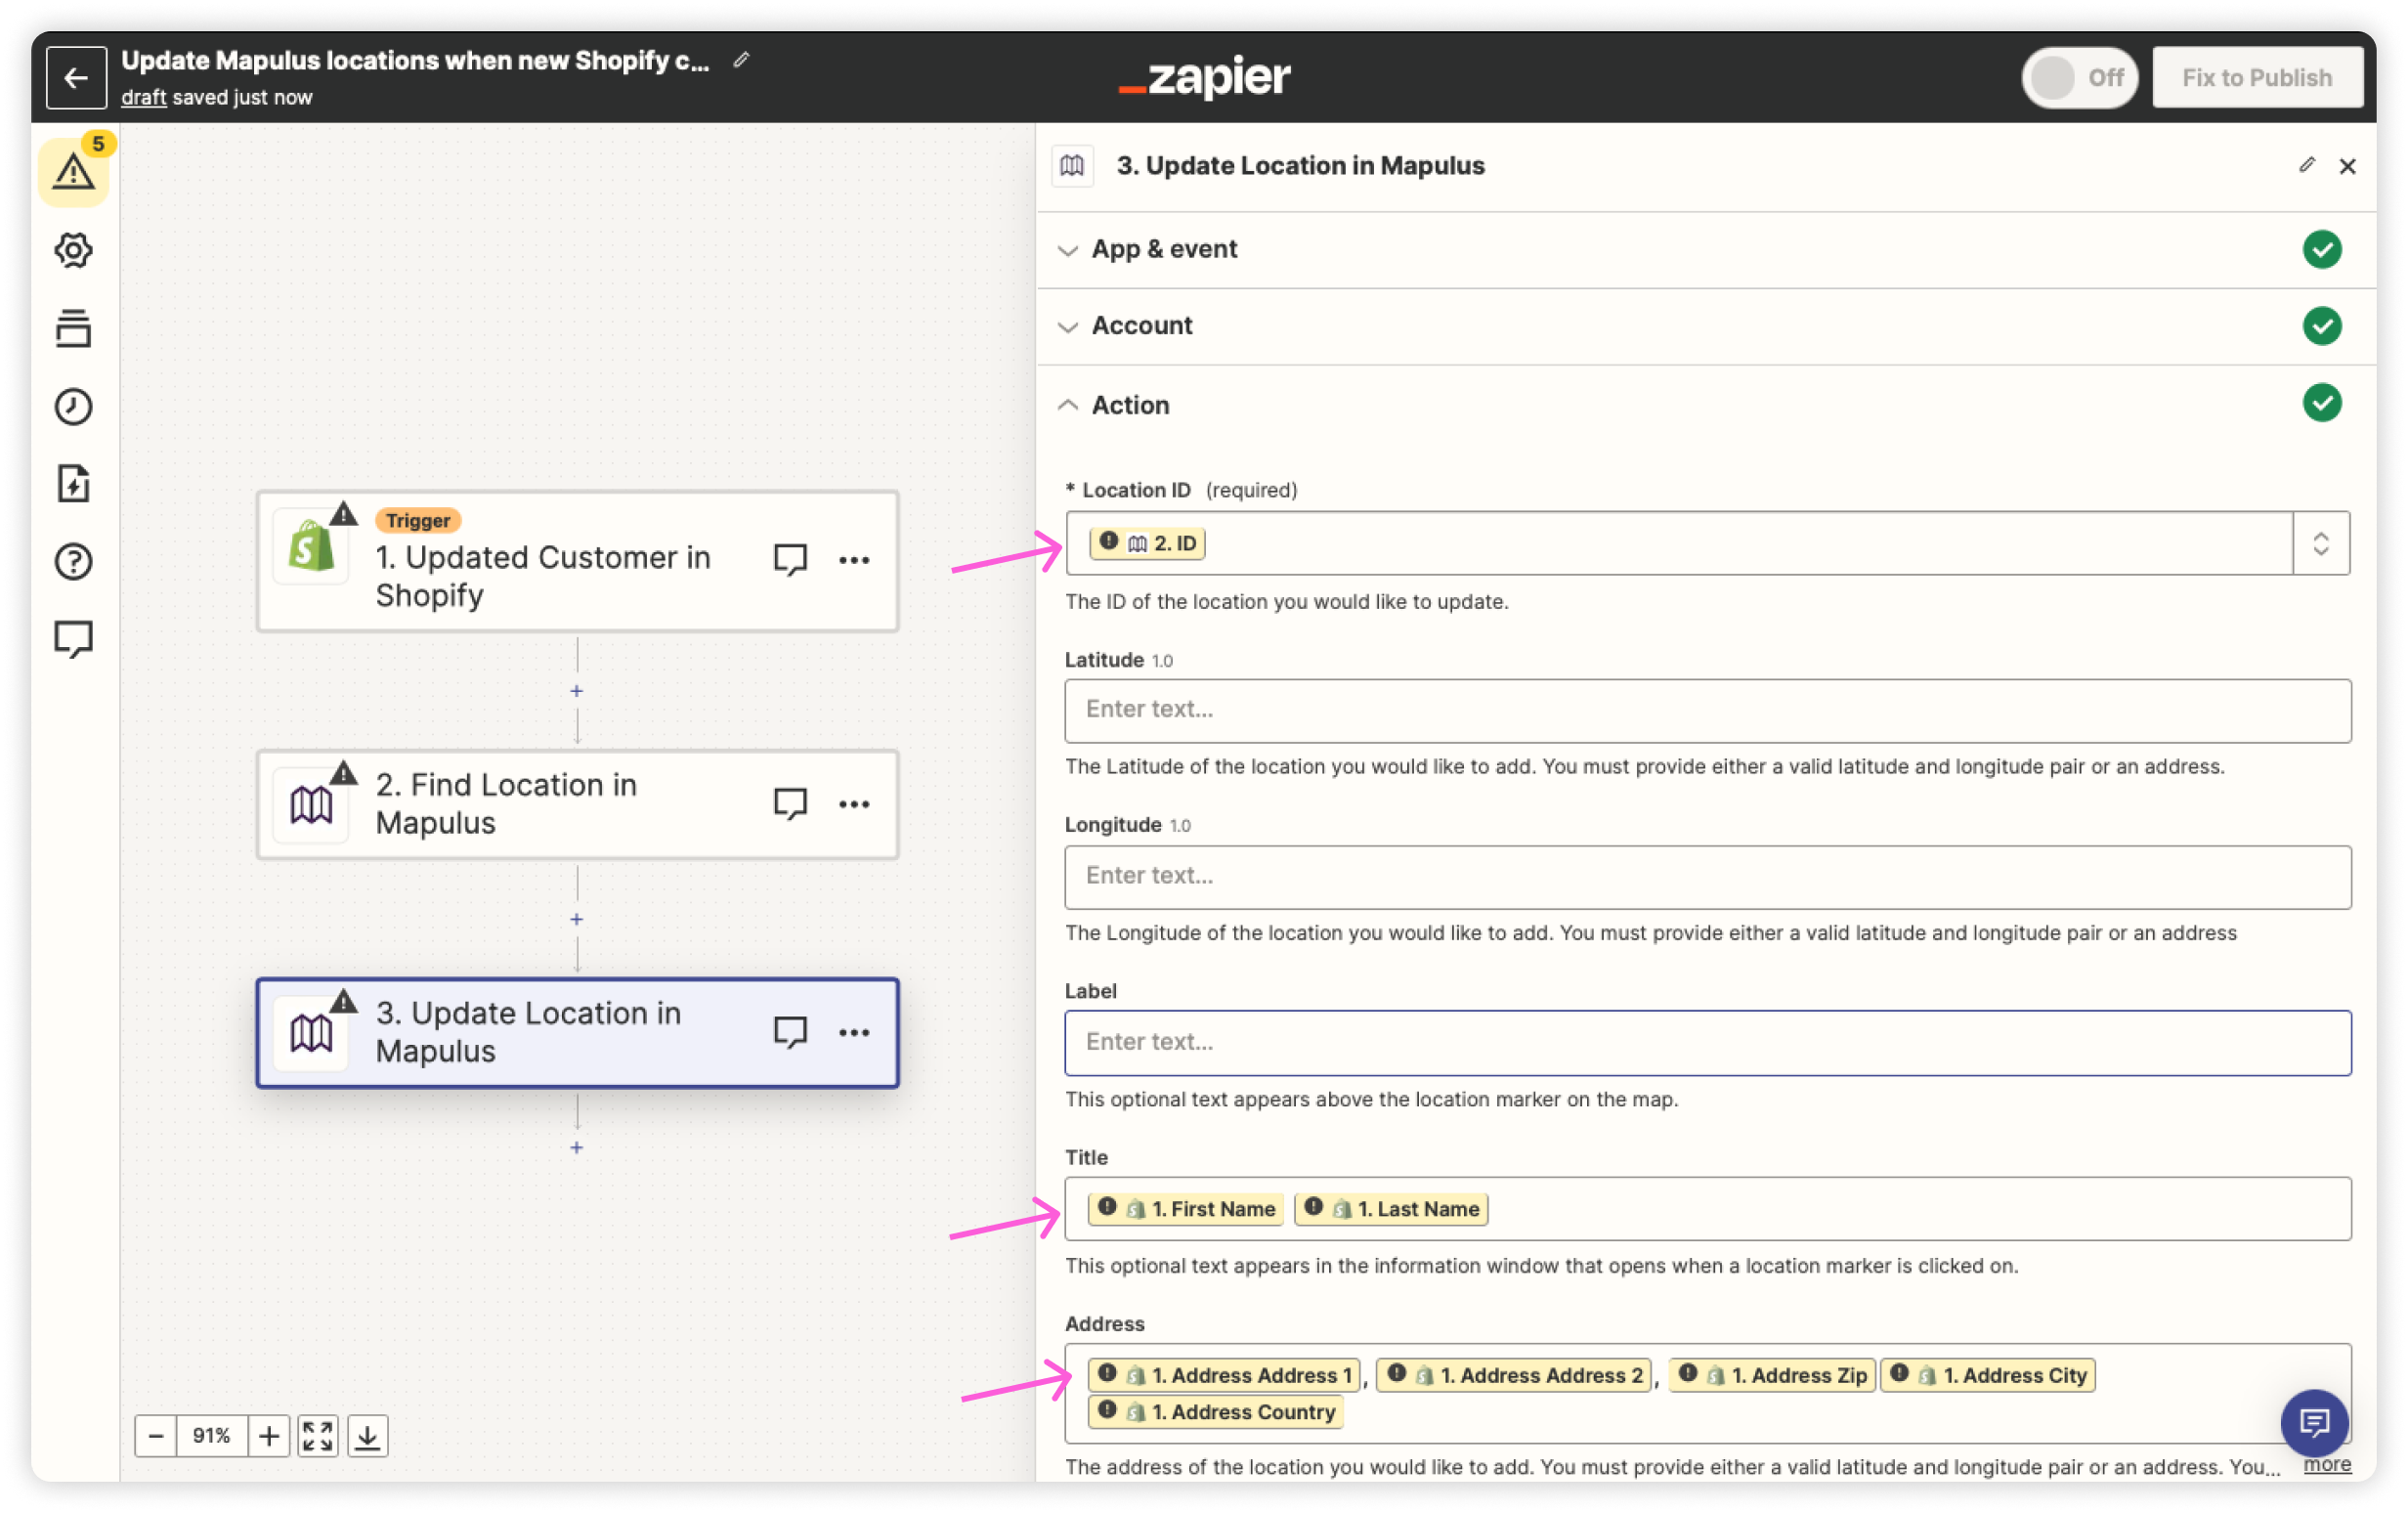The width and height of the screenshot is (2408, 1513).
Task: Rename step via panel pencil icon
Action: point(2307,165)
